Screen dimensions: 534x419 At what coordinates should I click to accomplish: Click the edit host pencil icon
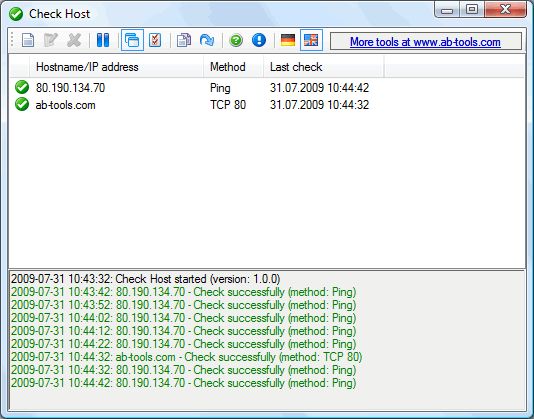point(51,40)
